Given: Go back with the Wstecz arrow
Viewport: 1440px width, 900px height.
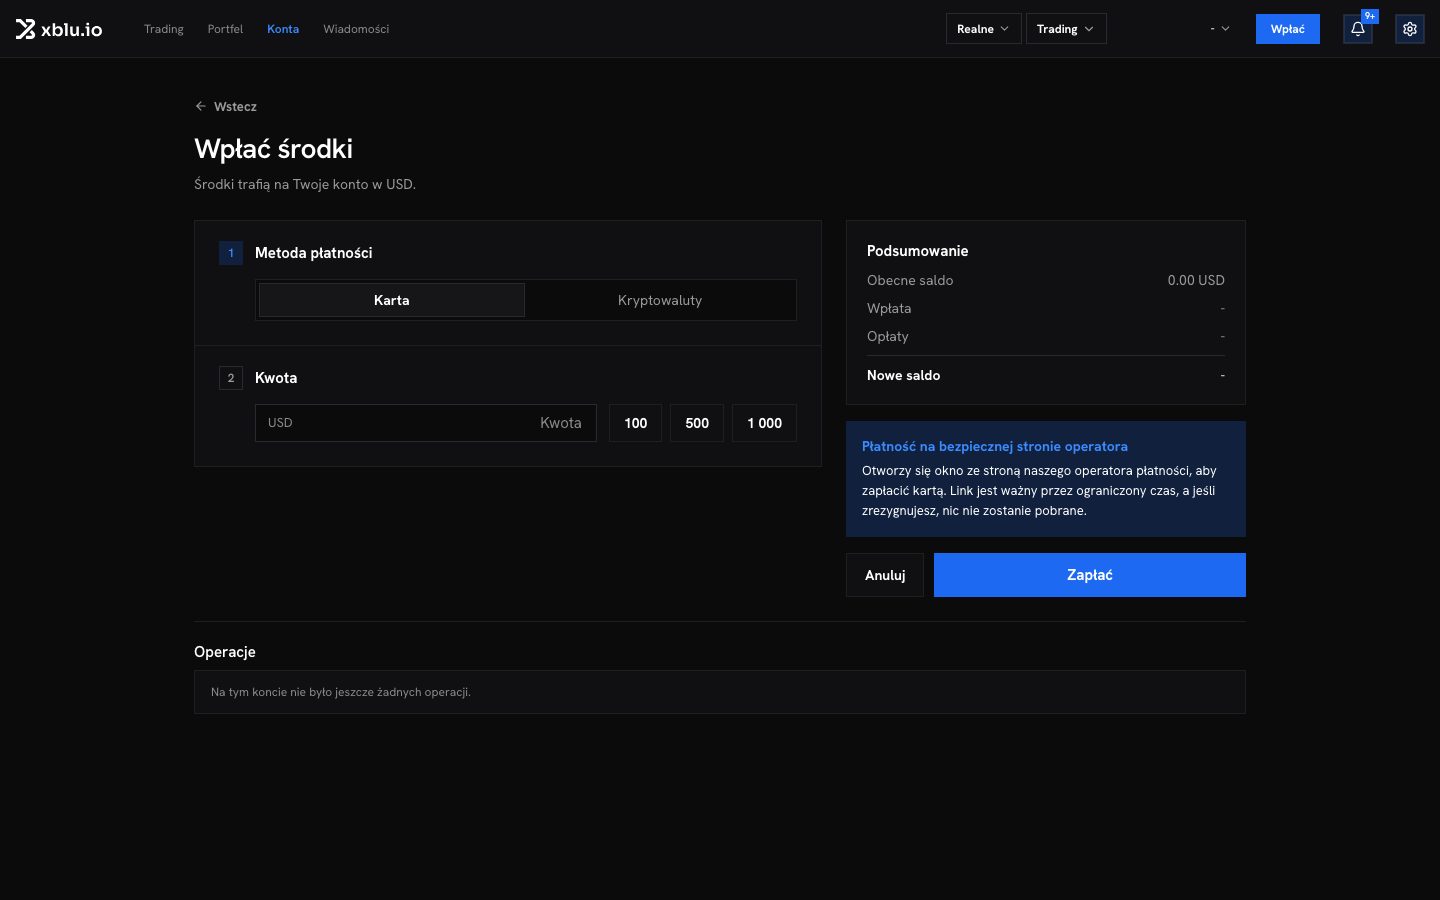Looking at the screenshot, I should point(226,106).
